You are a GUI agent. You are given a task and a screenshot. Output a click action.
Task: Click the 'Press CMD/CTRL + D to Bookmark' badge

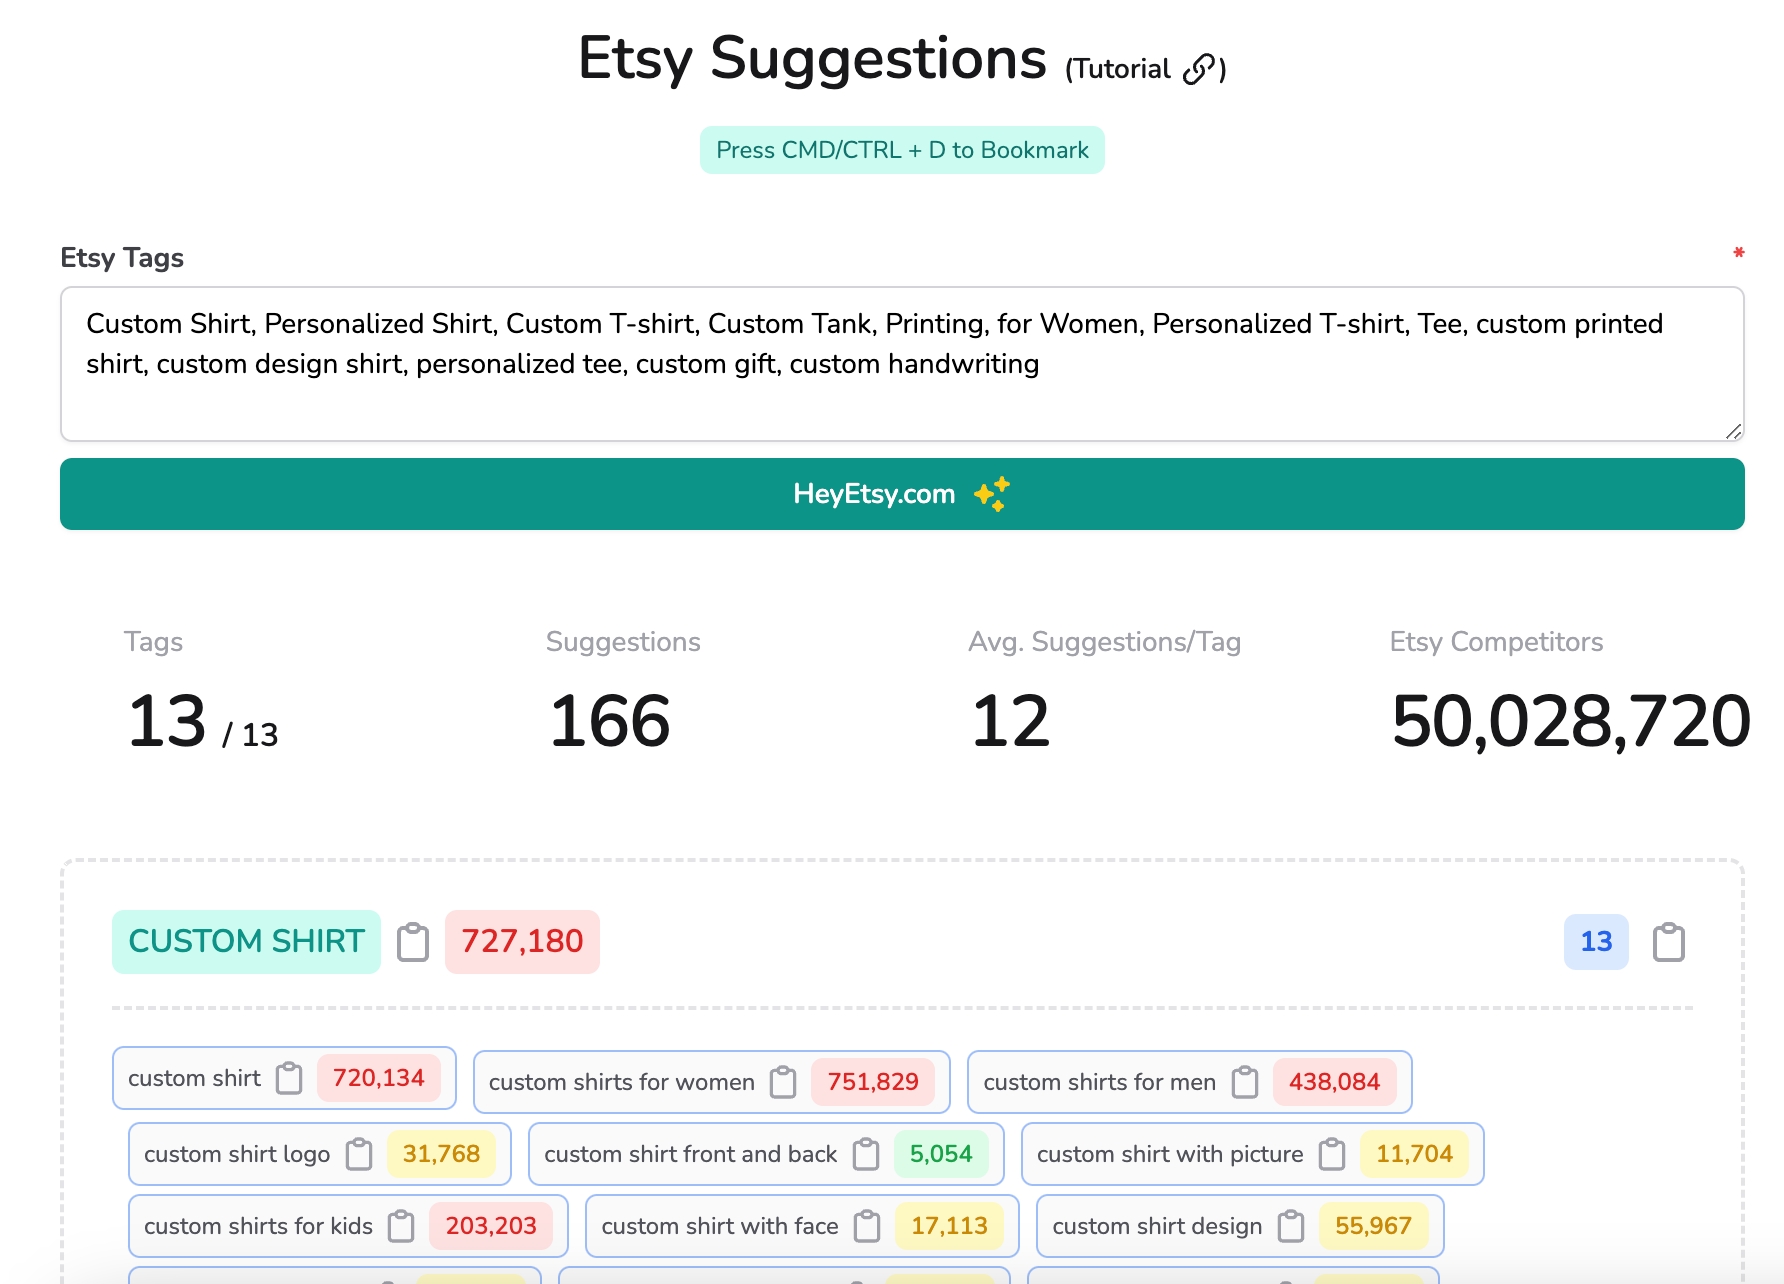[901, 150]
